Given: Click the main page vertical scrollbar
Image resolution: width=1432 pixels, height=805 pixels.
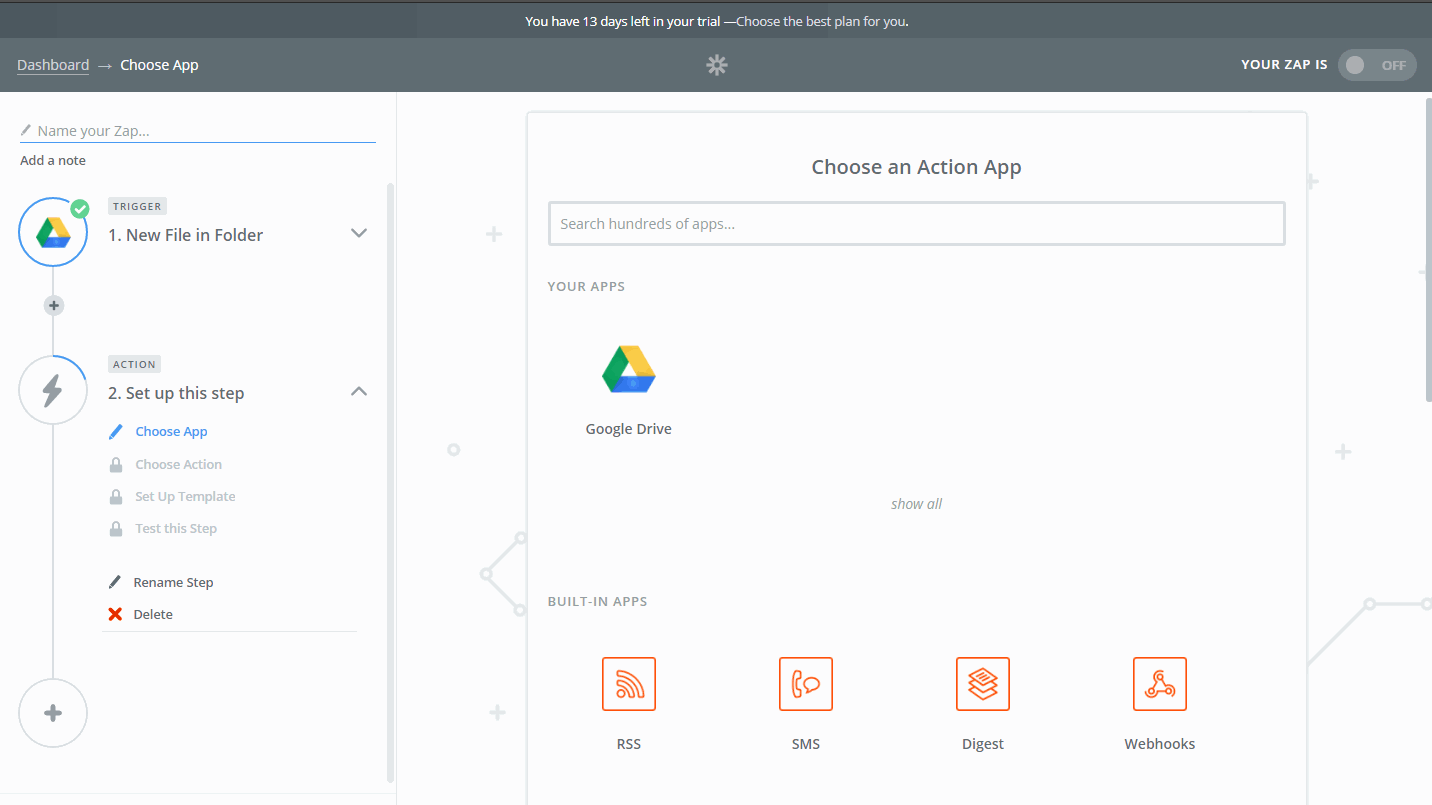Looking at the screenshot, I should pos(1427,250).
